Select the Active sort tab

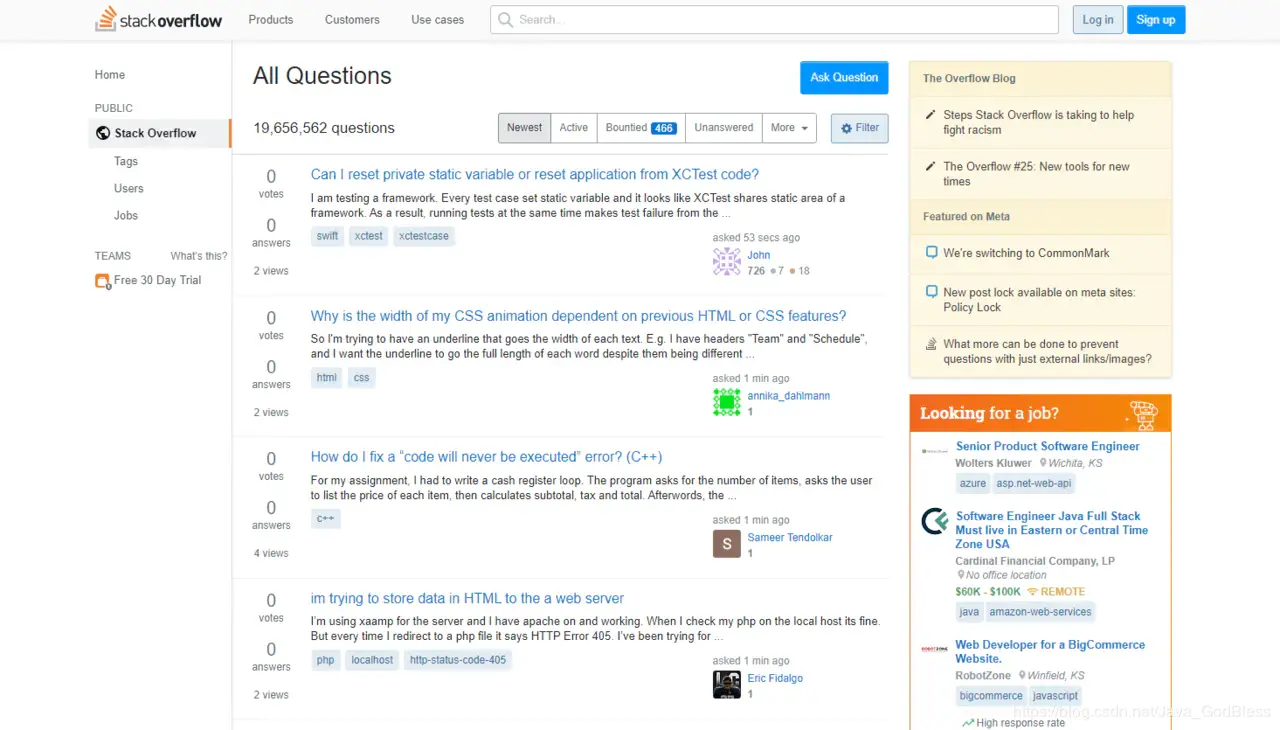click(x=573, y=128)
